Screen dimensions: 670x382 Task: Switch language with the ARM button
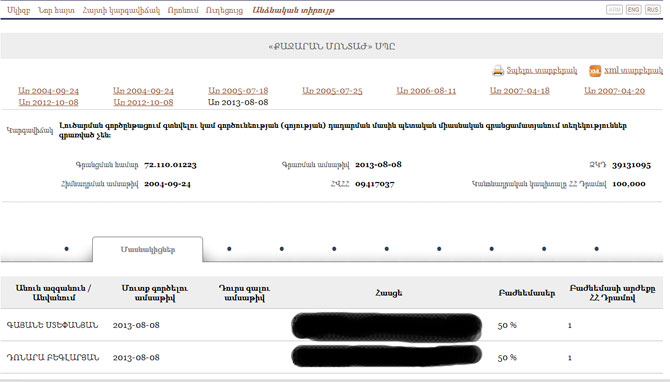coord(614,10)
